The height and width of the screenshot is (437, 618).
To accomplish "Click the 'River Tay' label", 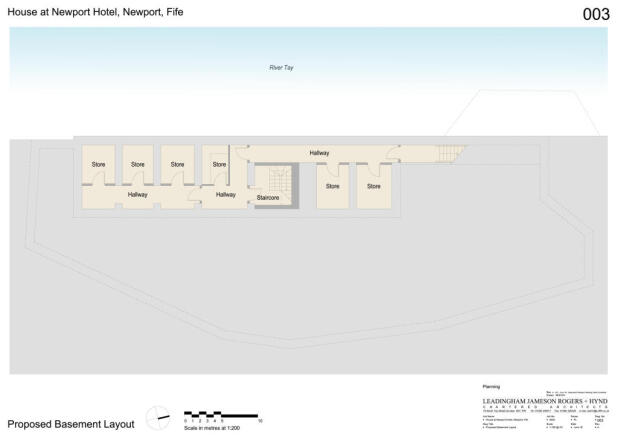I will coord(281,68).
